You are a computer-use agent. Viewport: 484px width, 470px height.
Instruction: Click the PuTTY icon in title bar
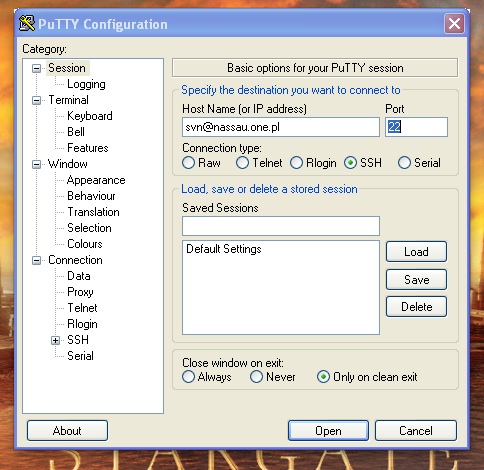pyautogui.click(x=27, y=23)
